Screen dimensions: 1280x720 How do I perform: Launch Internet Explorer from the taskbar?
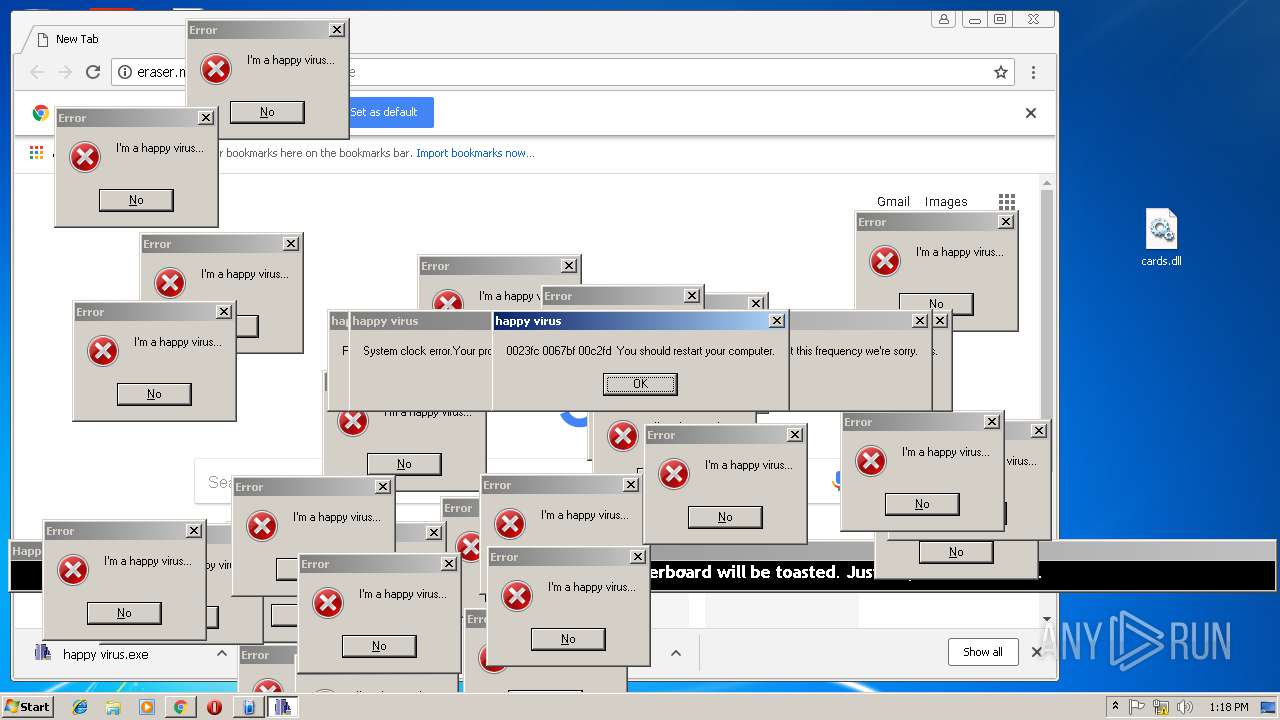pyautogui.click(x=80, y=707)
